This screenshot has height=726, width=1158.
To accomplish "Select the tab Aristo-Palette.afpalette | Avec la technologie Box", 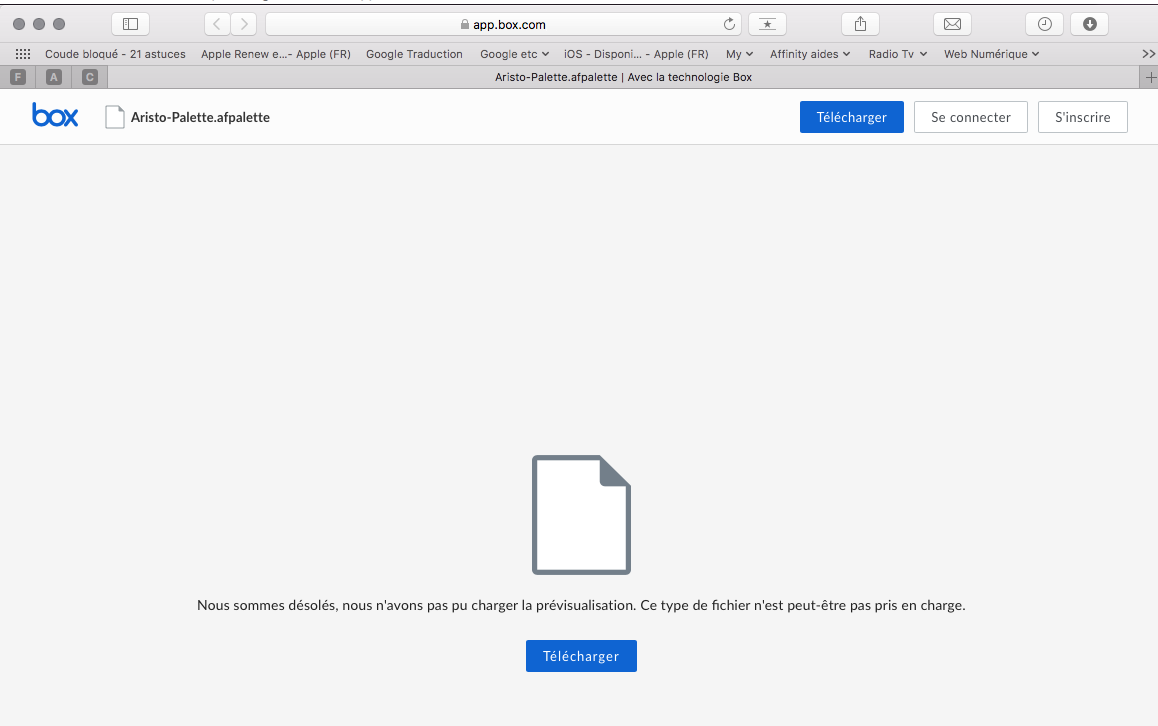I will 624,77.
